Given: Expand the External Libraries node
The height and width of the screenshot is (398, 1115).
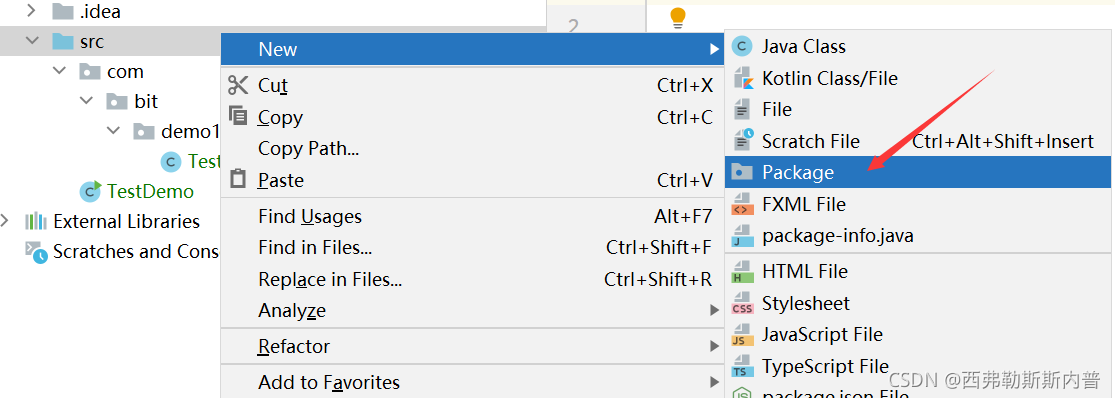Looking at the screenshot, I should point(6,221).
